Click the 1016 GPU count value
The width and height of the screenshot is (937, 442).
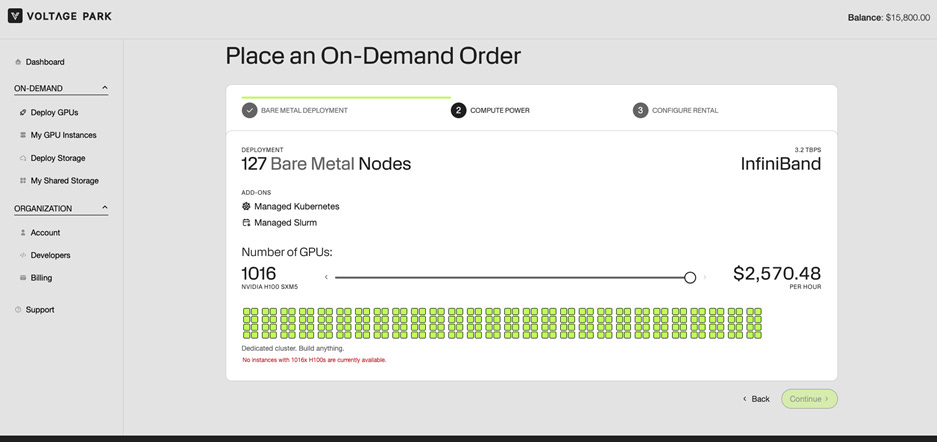pos(259,274)
